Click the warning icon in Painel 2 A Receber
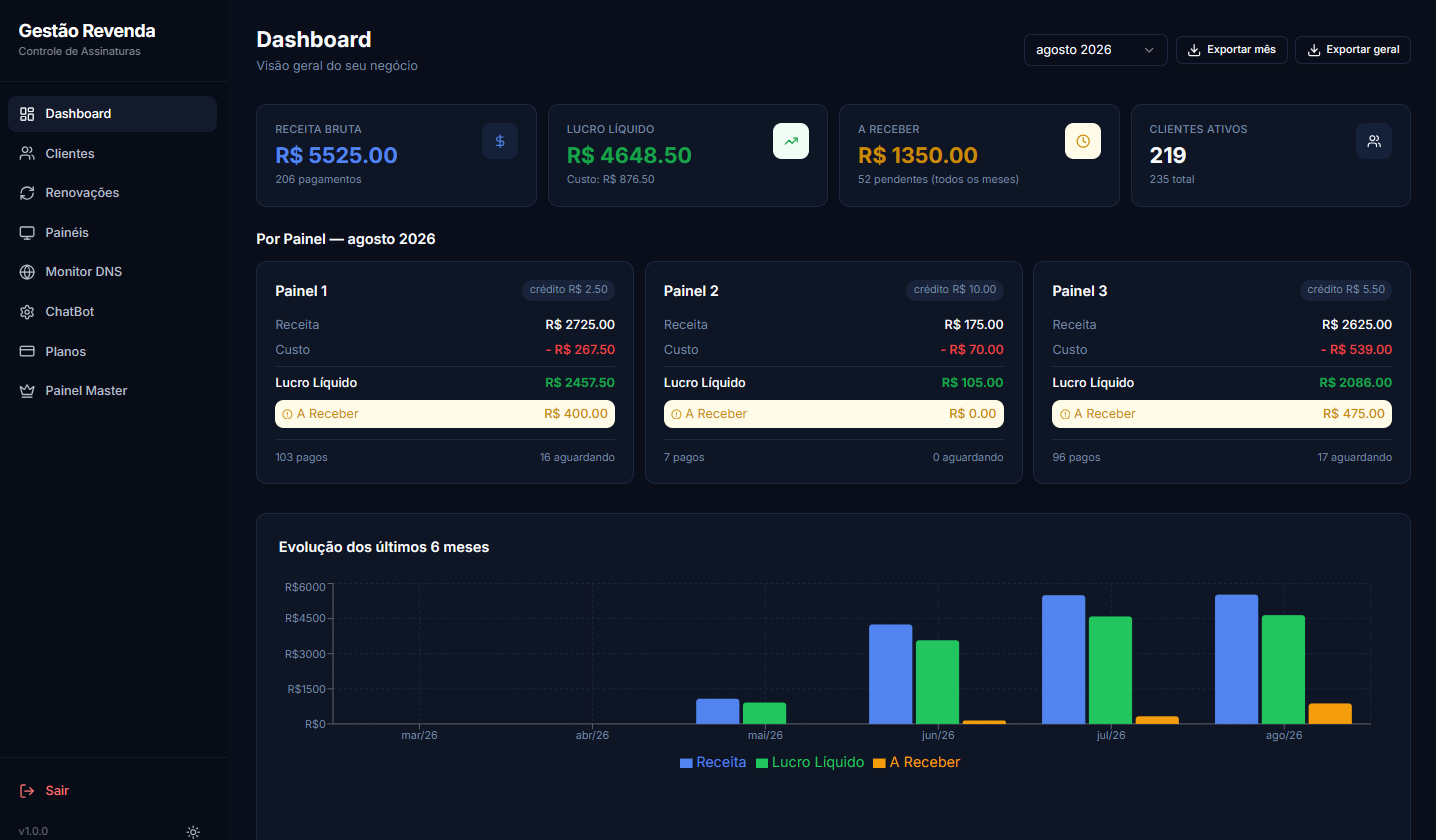The image size is (1436, 840). tap(676, 414)
